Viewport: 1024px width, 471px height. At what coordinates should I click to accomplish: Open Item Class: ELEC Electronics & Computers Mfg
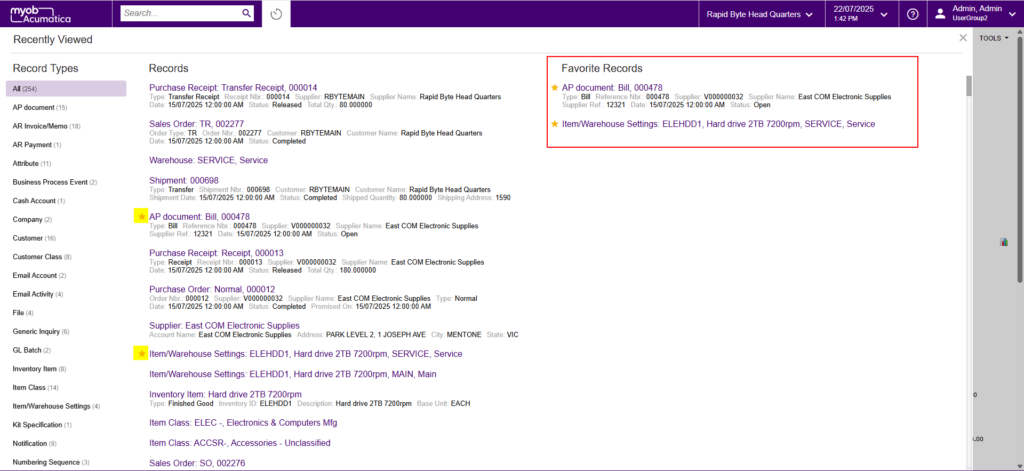click(243, 423)
